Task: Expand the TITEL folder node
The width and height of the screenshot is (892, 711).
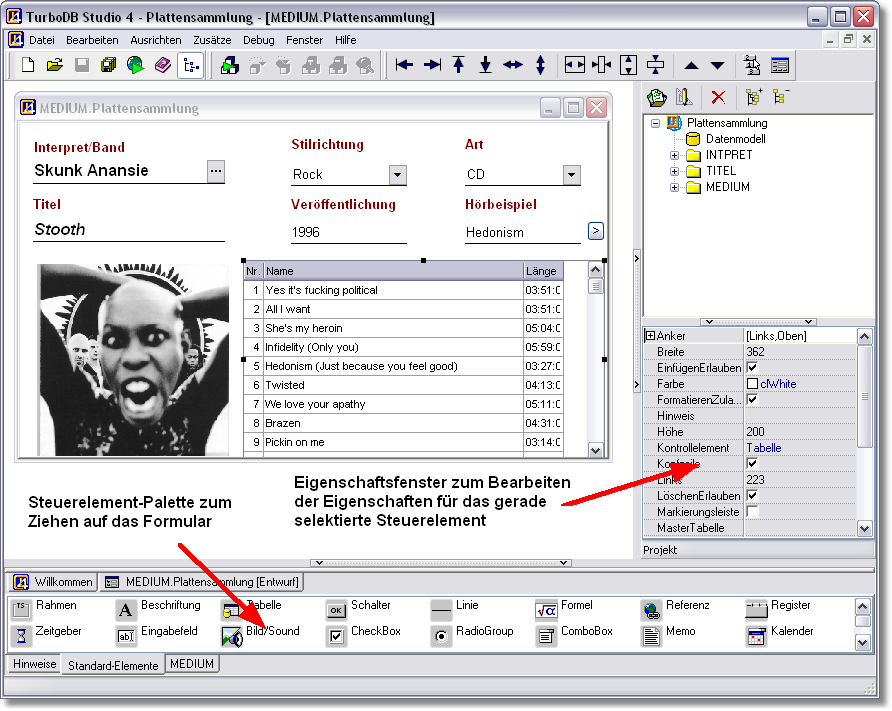Action: pyautogui.click(x=674, y=171)
